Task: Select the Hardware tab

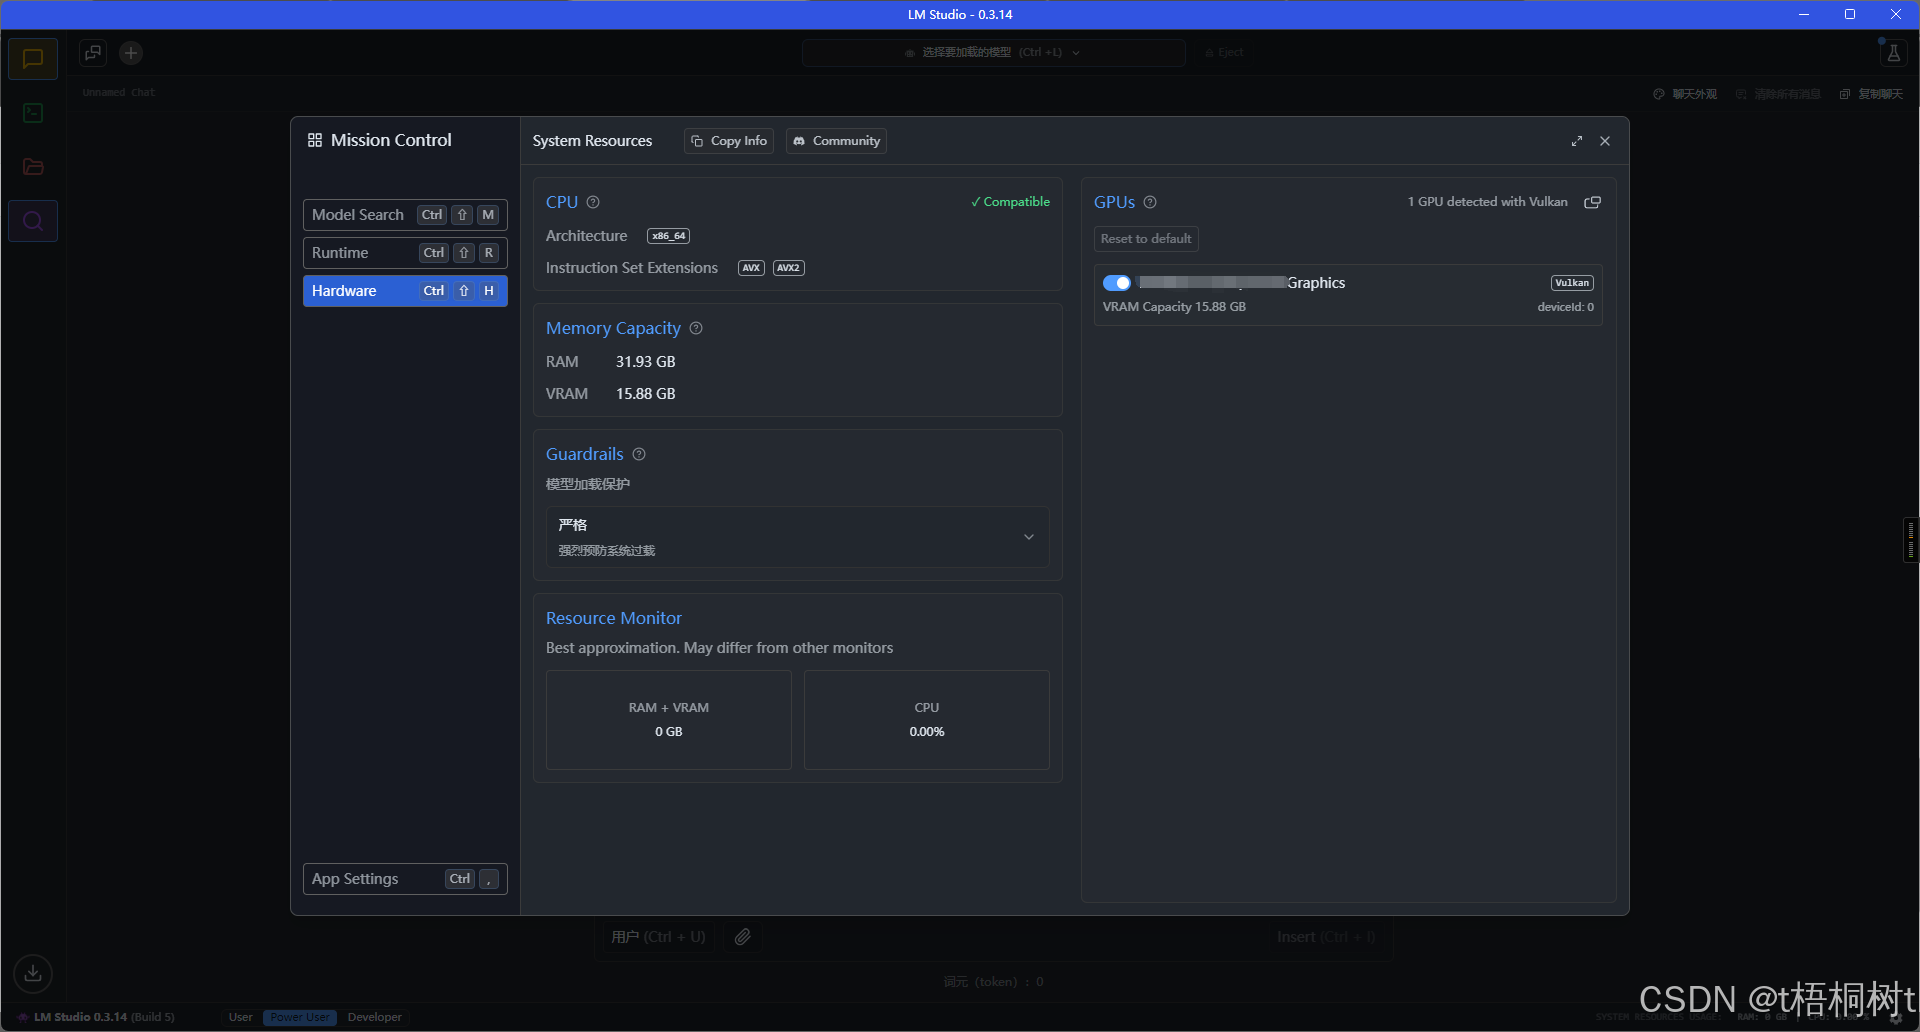Action: pyautogui.click(x=405, y=291)
